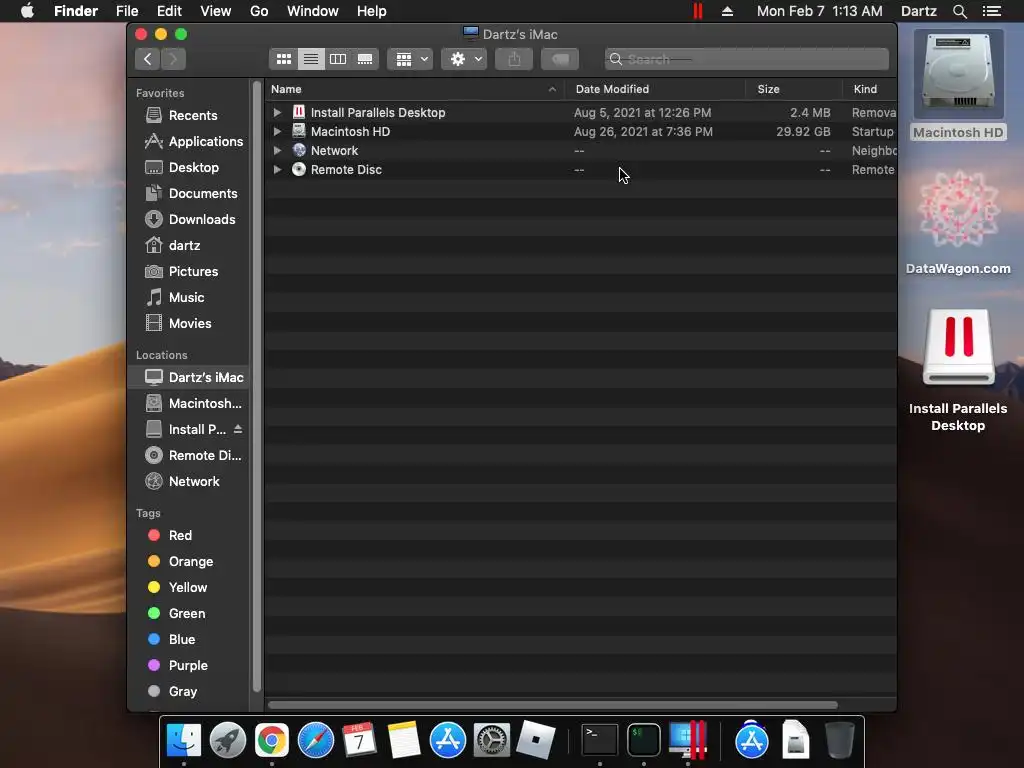Select Network in the sidebar Locations

point(188,482)
